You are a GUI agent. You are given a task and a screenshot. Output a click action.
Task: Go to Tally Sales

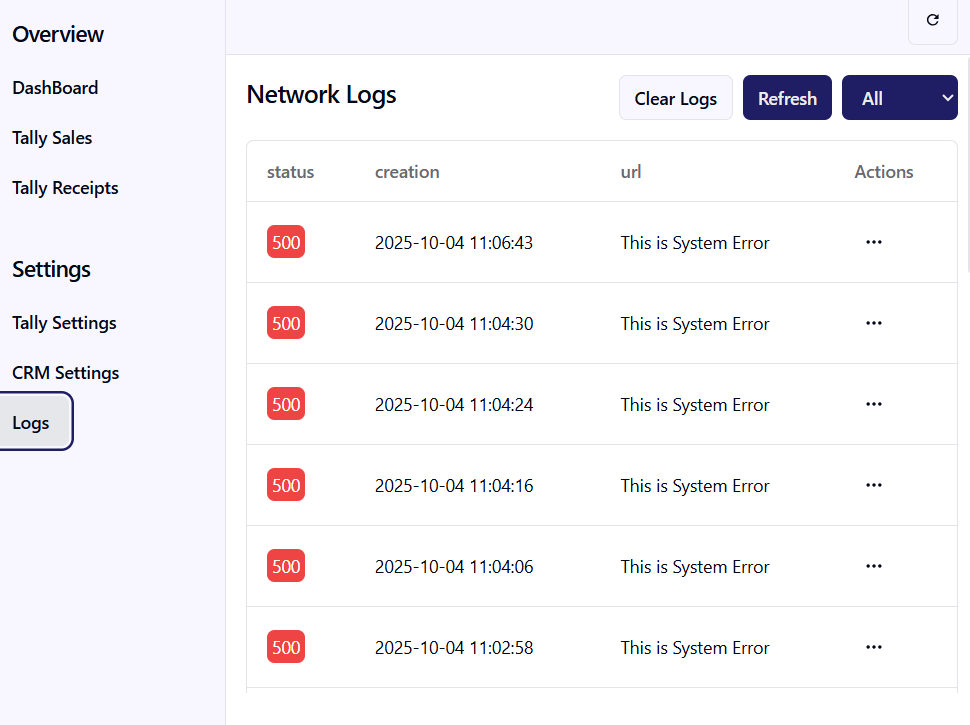(x=52, y=138)
